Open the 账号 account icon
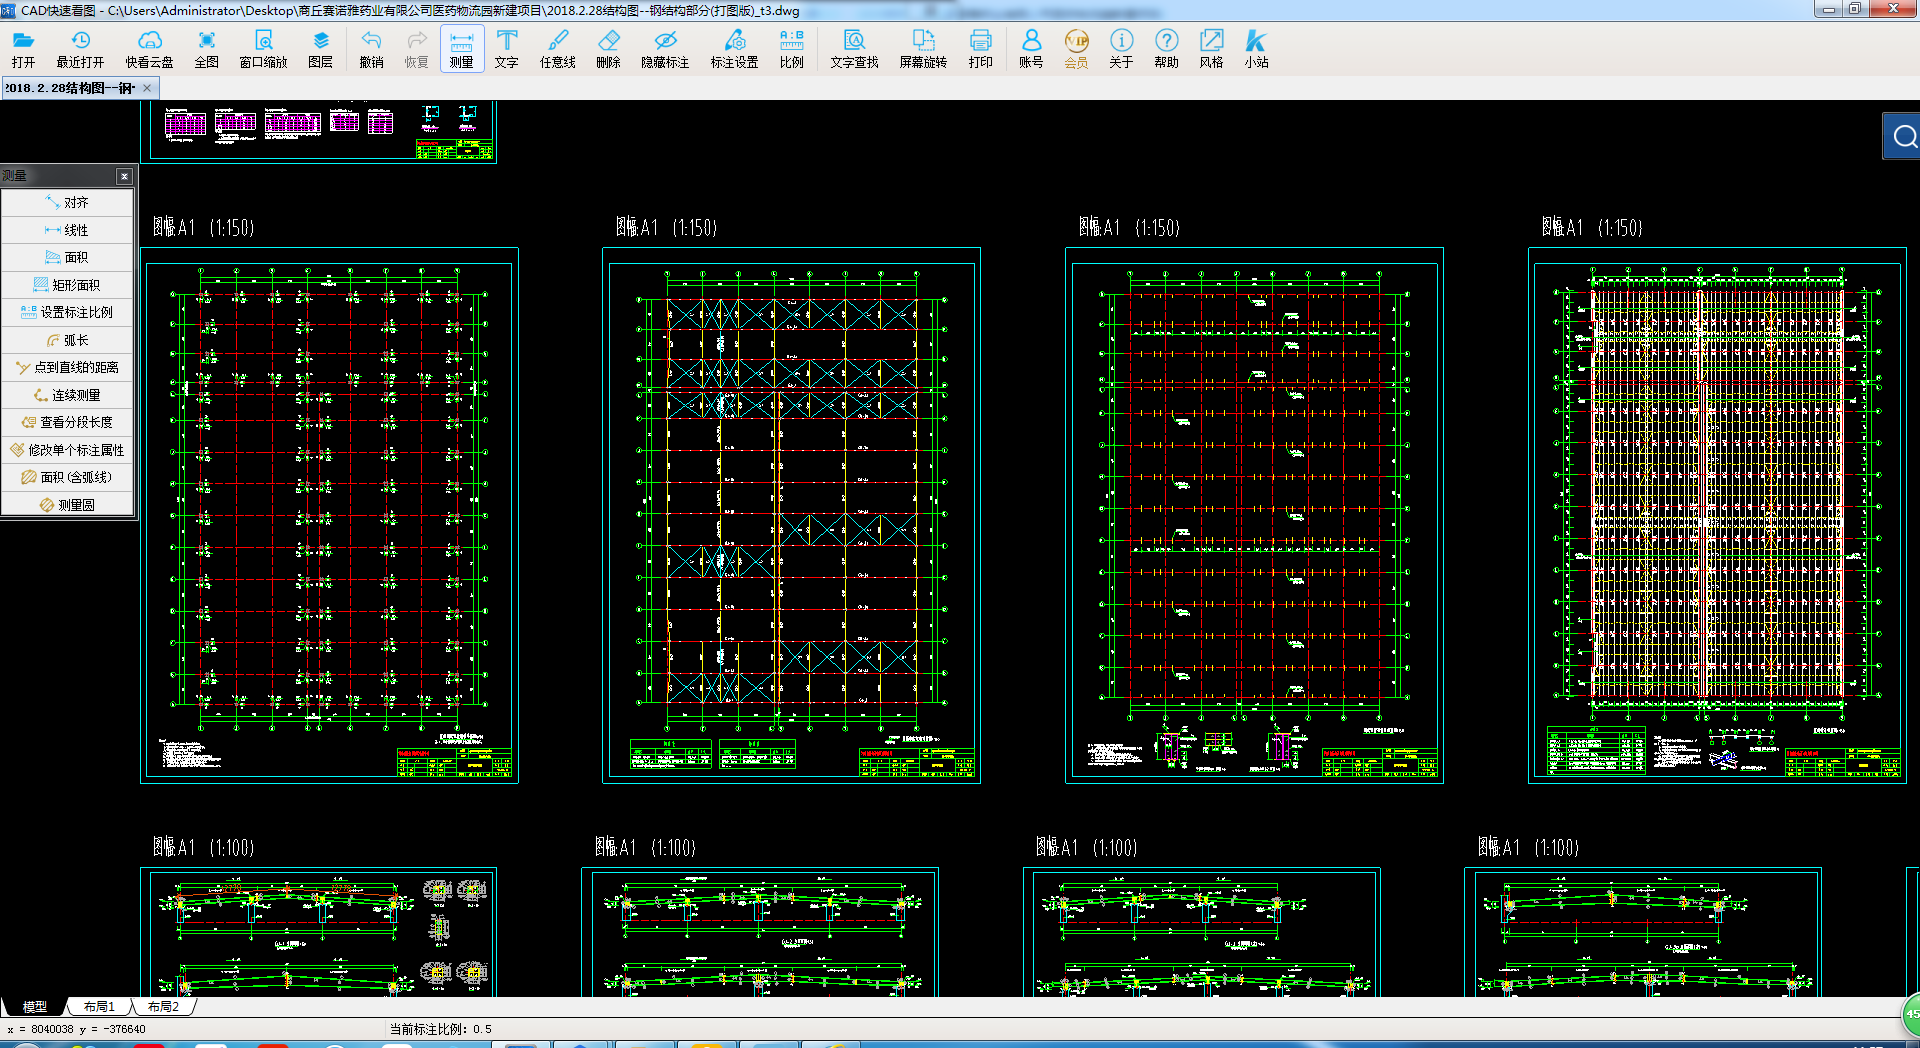Viewport: 1920px width, 1048px height. (1031, 49)
